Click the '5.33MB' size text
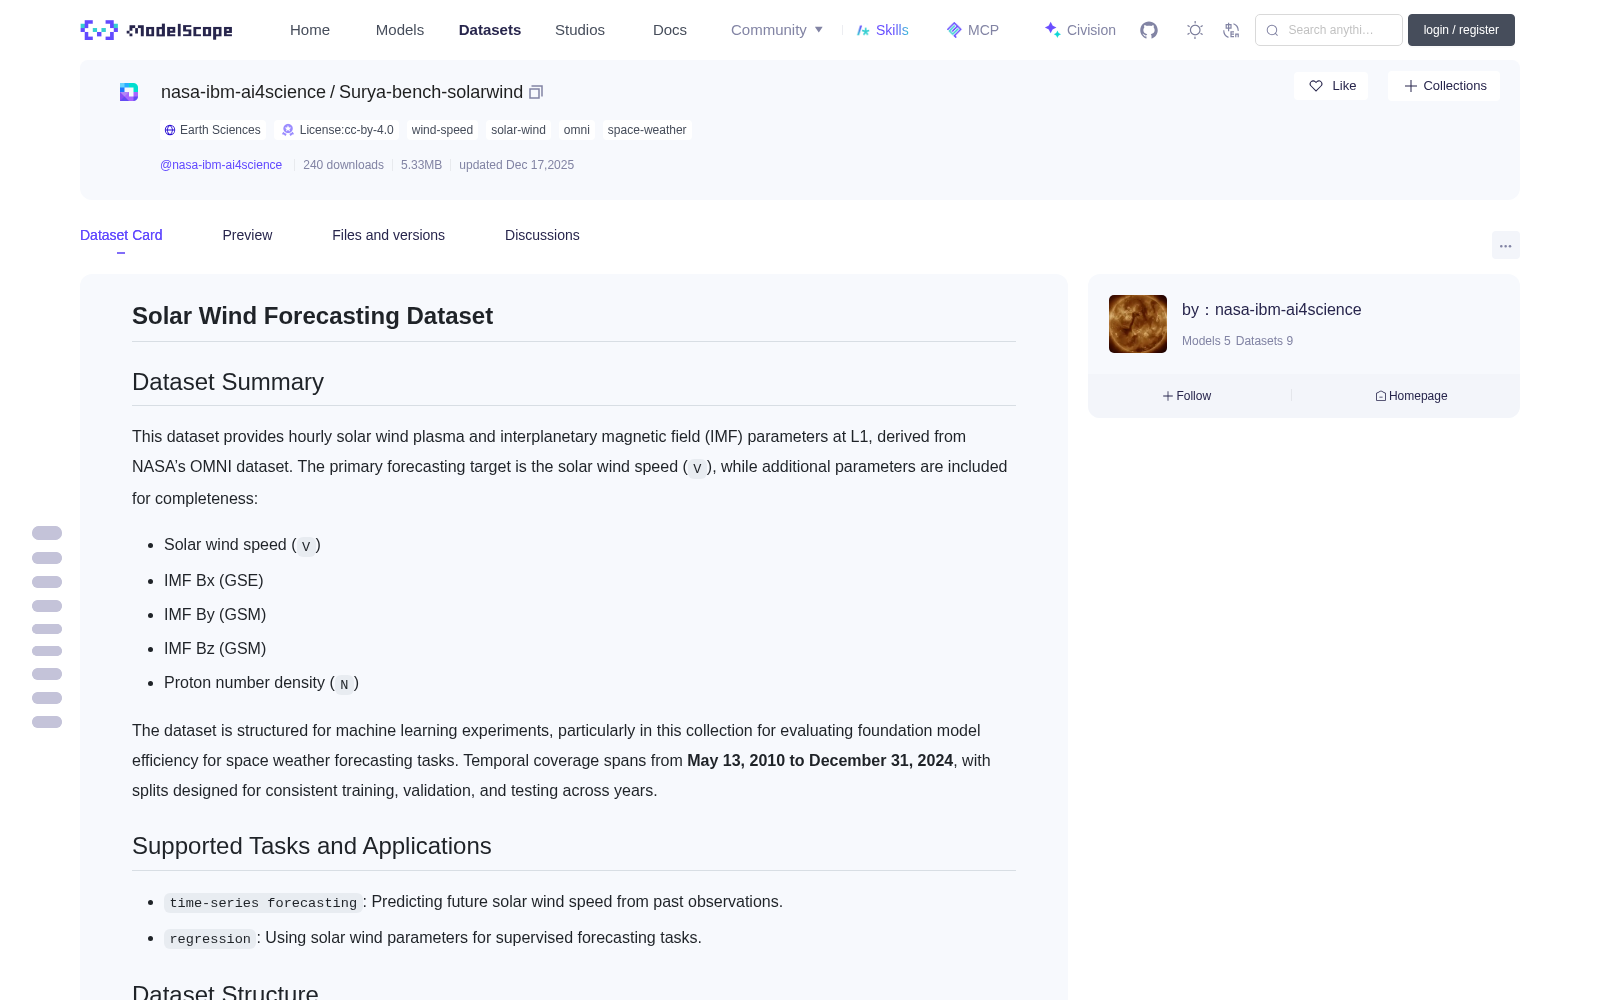 click(x=421, y=165)
